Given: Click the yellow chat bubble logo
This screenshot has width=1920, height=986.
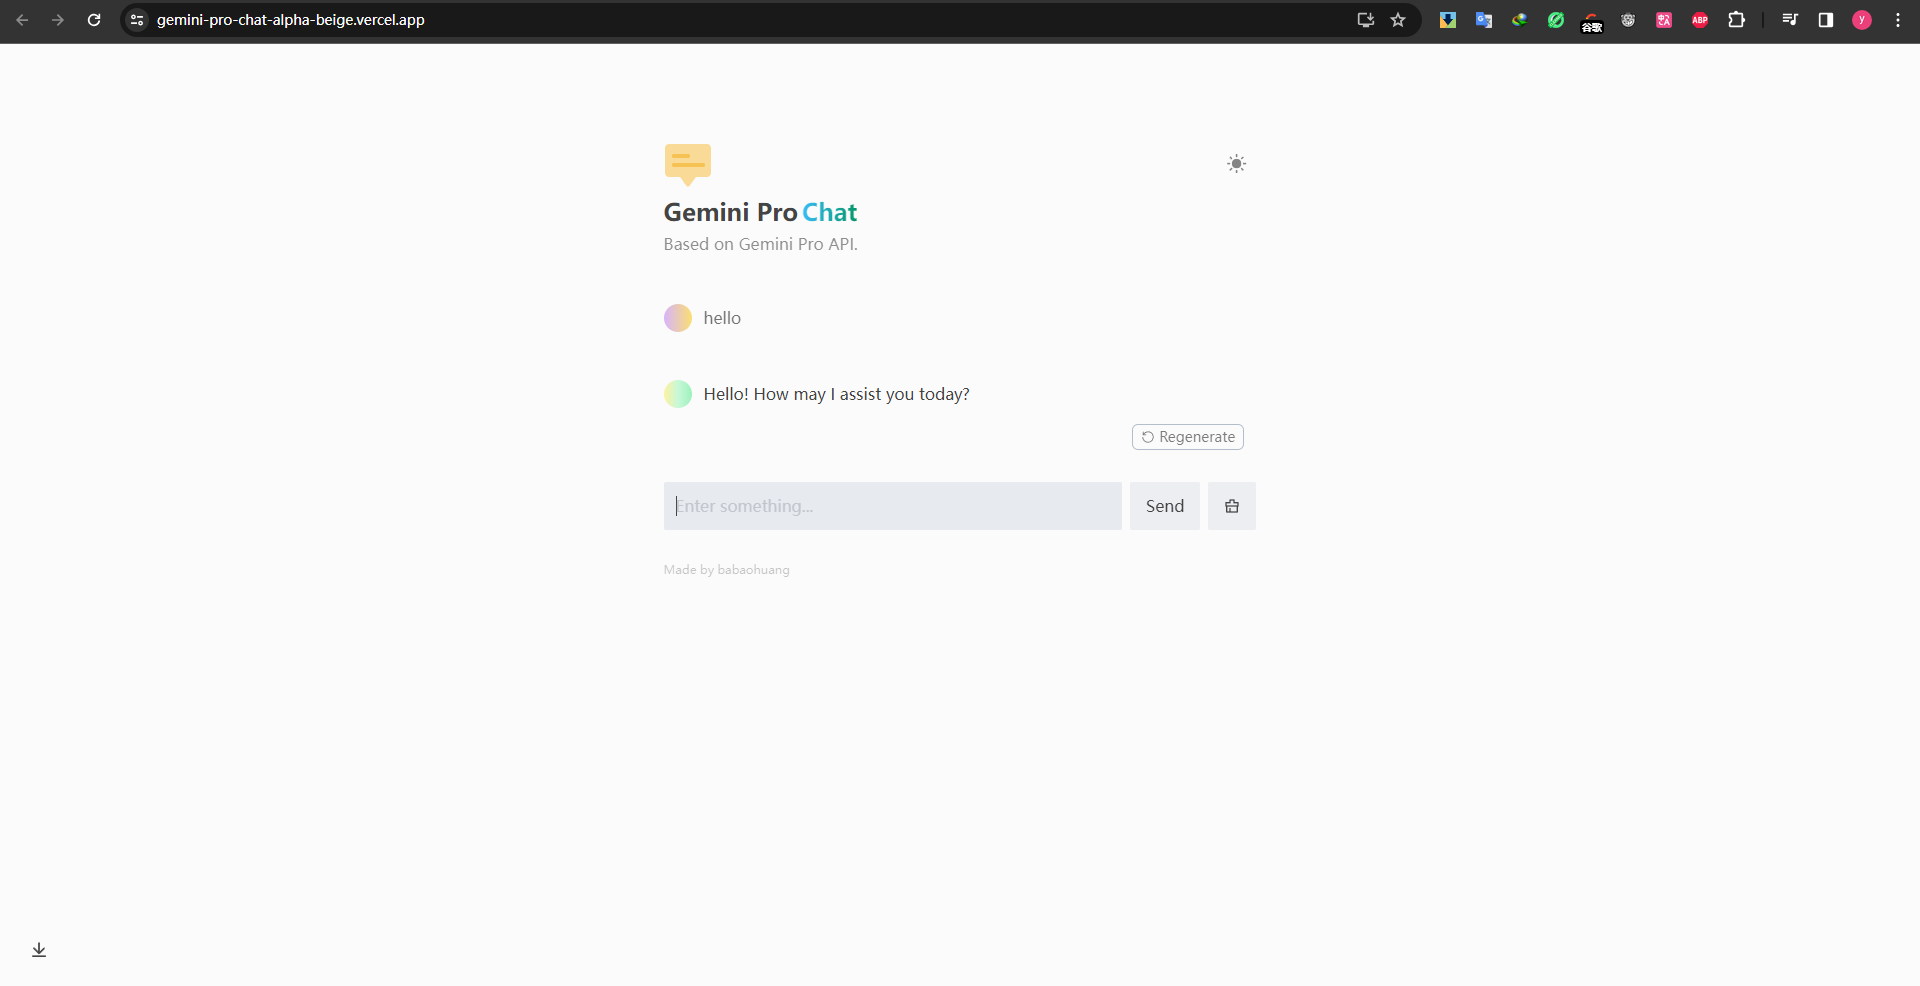Looking at the screenshot, I should click(687, 164).
